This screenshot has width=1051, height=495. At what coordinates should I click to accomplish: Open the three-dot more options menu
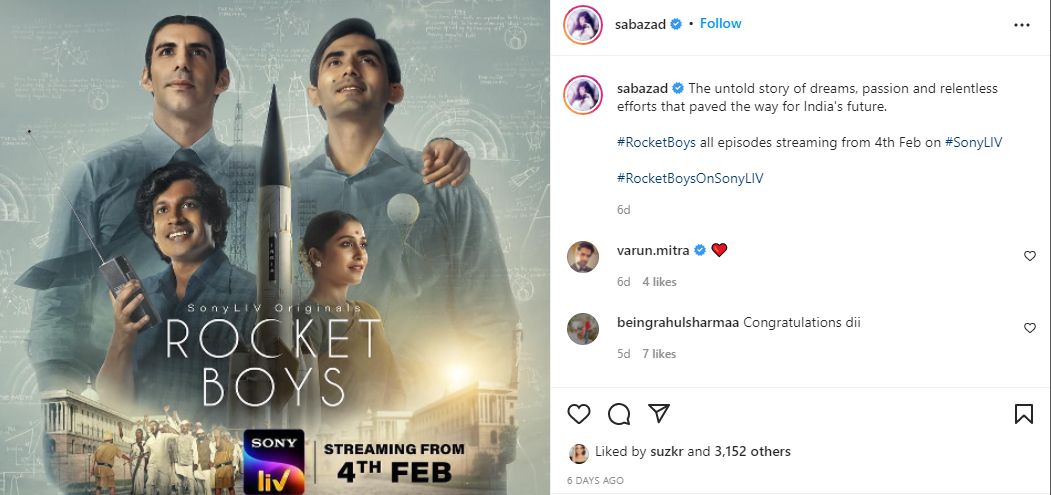(1021, 25)
